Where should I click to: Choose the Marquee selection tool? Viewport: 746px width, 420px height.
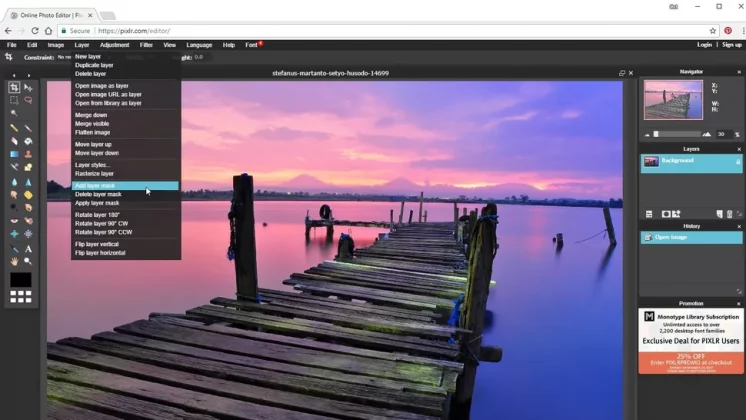14,100
